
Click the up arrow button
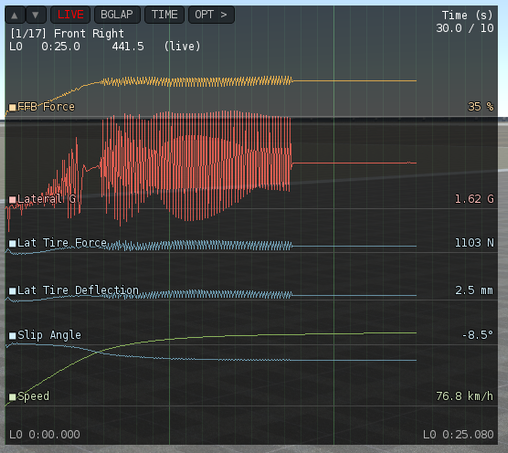[x=15, y=15]
